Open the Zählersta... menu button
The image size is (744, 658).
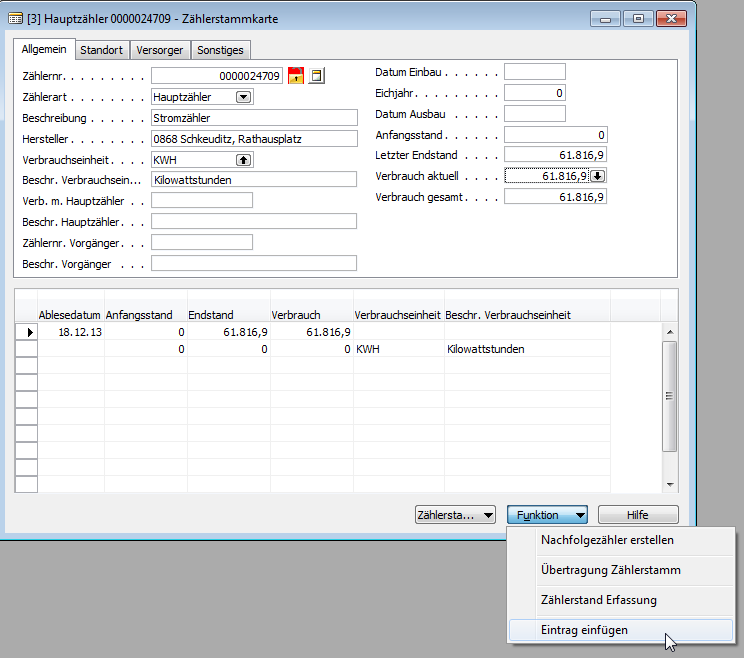tap(455, 515)
